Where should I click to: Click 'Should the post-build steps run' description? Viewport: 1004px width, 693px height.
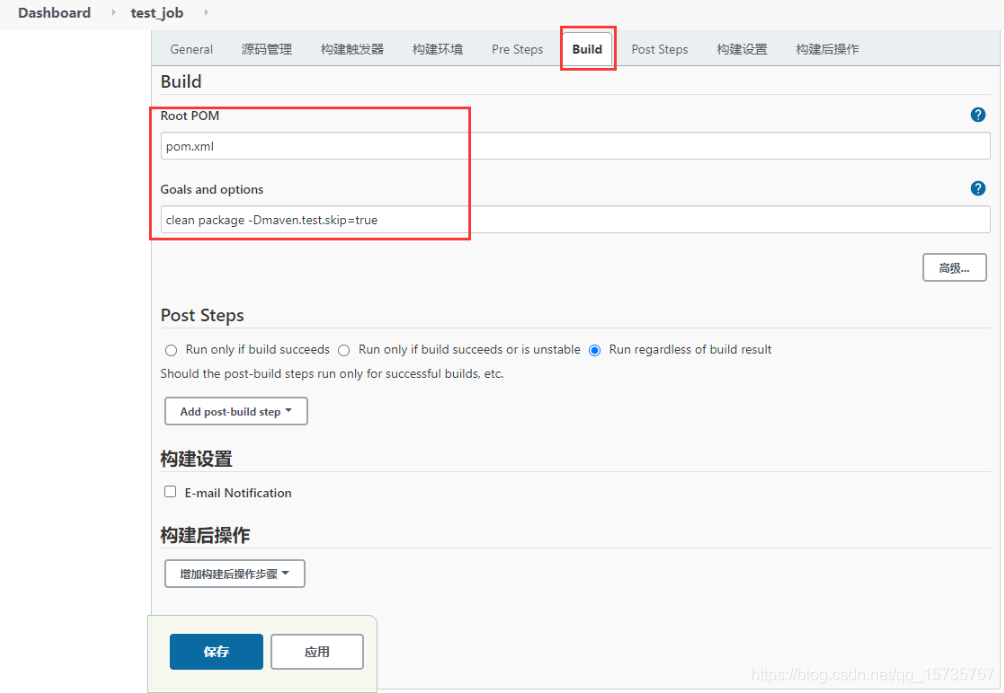click(332, 373)
